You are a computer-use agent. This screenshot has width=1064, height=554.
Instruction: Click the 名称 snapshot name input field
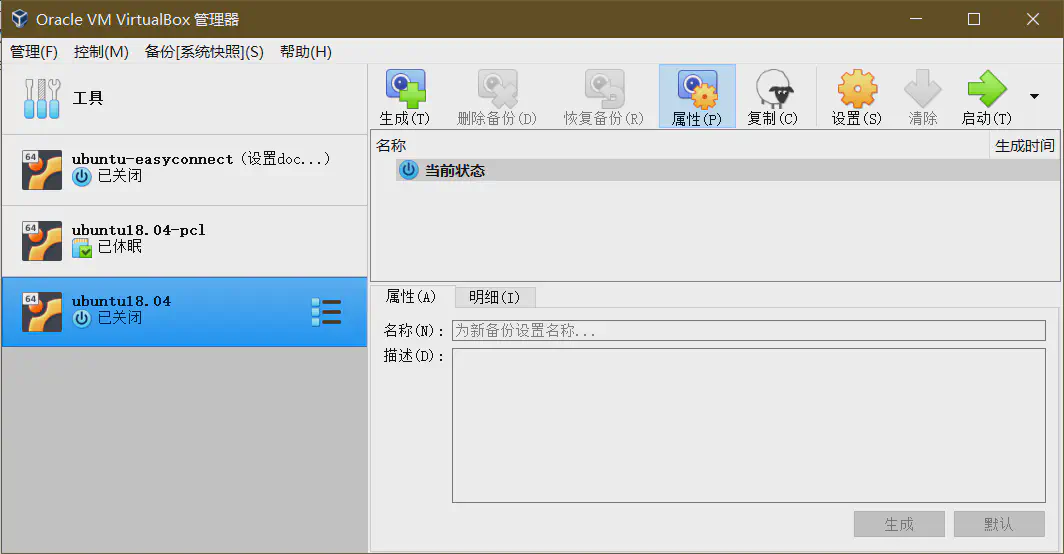pos(748,331)
